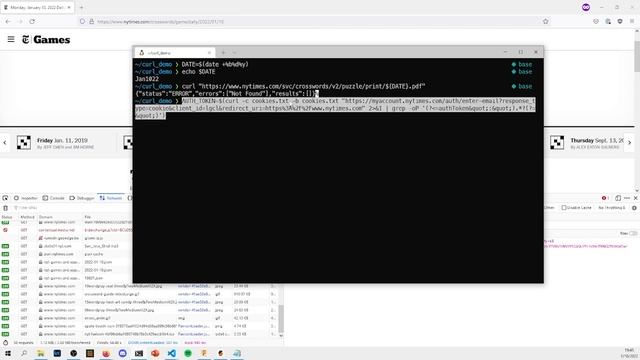Viewport: 640px width, 360px height.
Task: Bookmark this page with the star icon
Action: click(546, 22)
